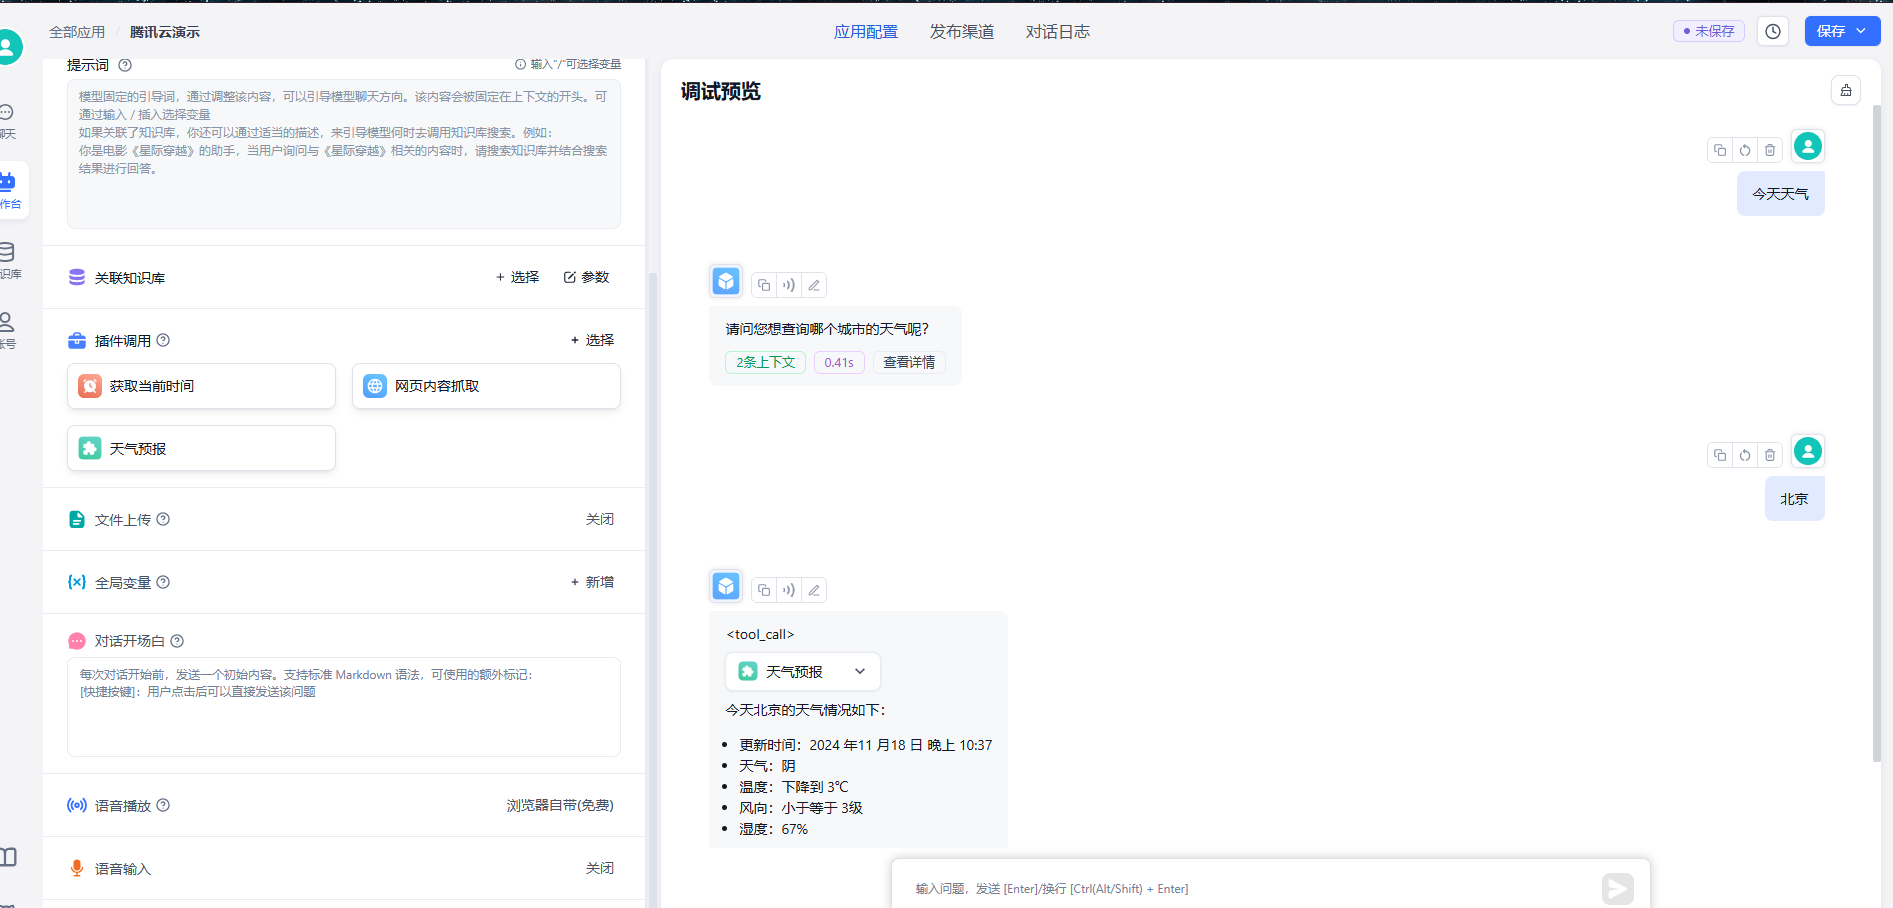Click the 未保存 status badge
The width and height of the screenshot is (1893, 908).
[x=1709, y=31]
